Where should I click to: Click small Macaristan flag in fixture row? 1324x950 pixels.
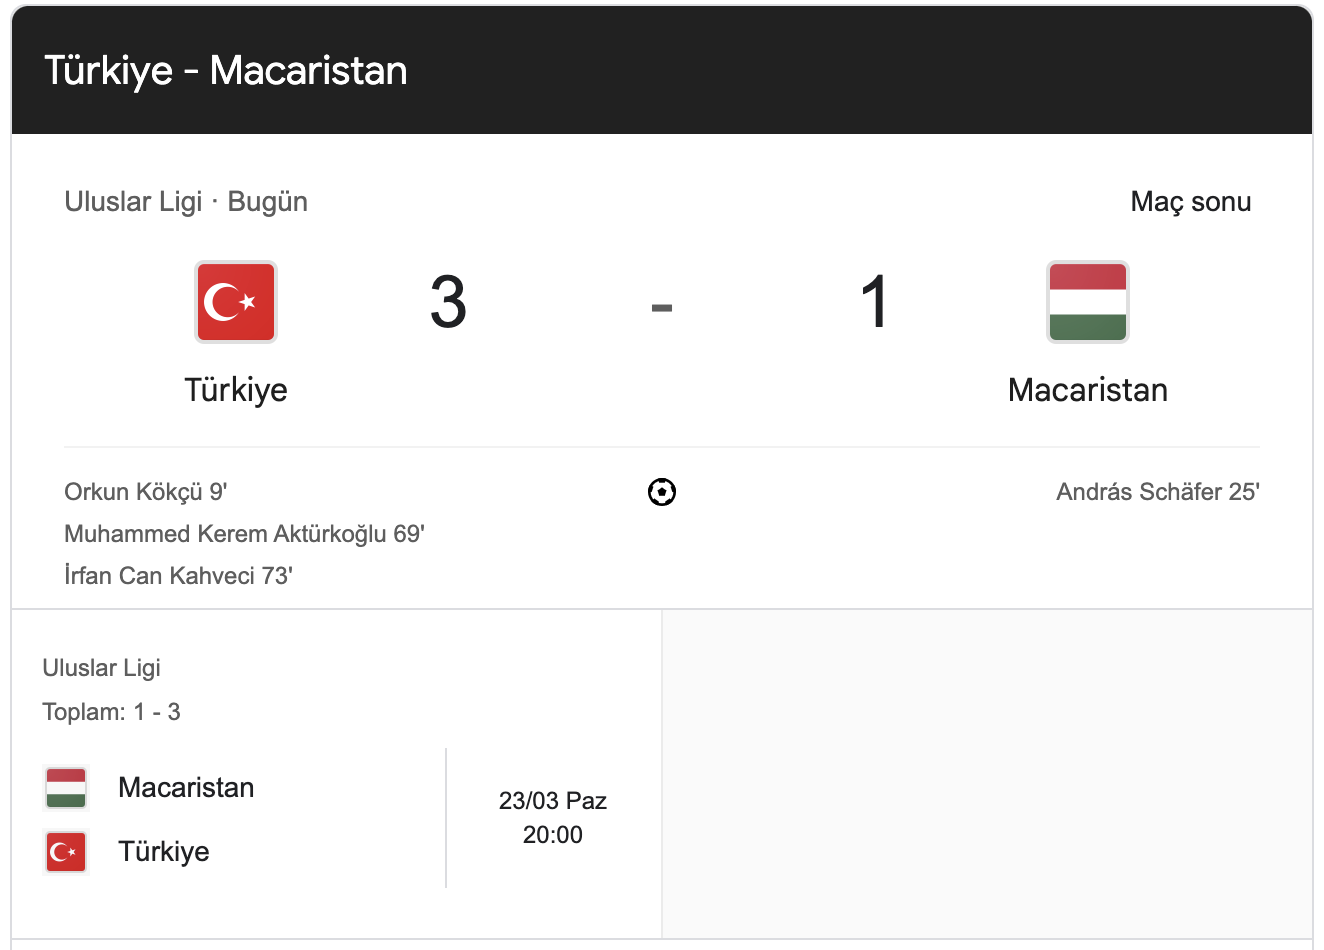point(66,788)
